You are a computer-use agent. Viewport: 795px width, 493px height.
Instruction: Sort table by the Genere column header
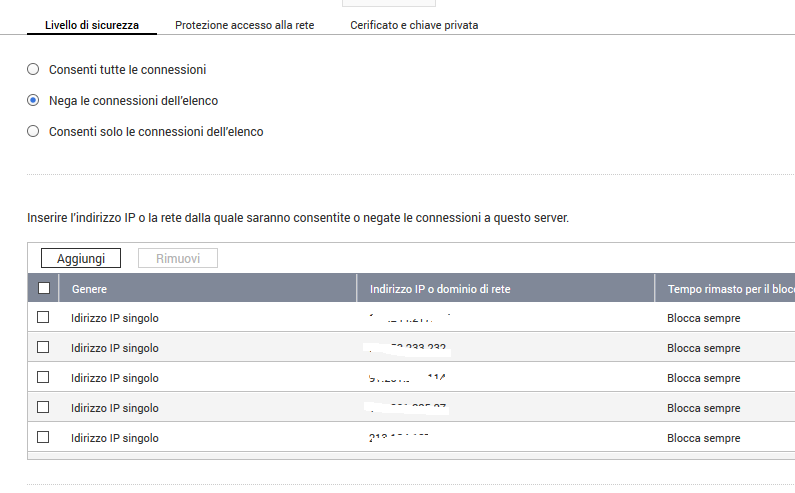coord(90,289)
